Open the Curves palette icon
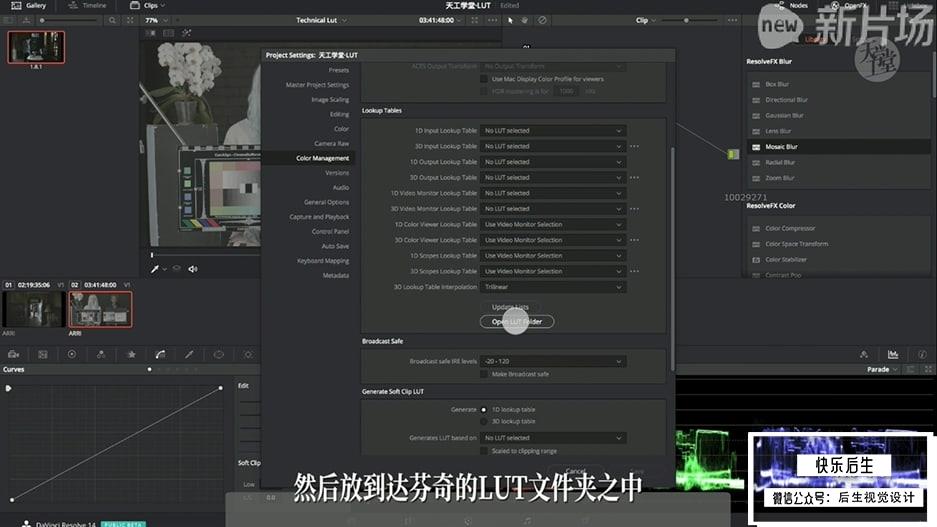The width and height of the screenshot is (937, 527). click(x=160, y=354)
